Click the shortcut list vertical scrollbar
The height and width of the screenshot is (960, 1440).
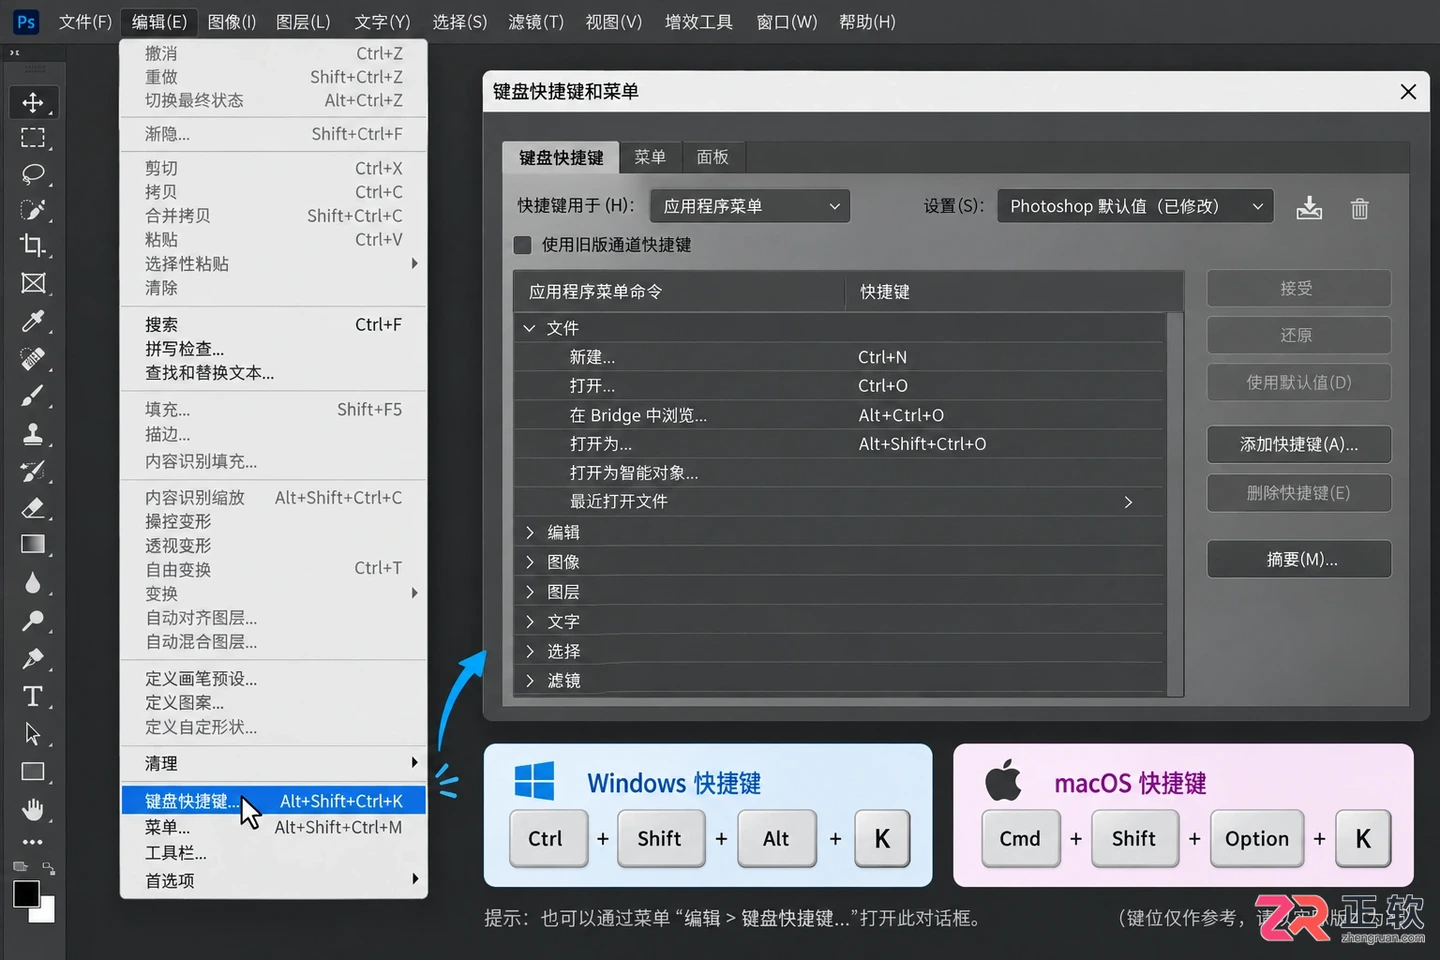pyautogui.click(x=1175, y=503)
